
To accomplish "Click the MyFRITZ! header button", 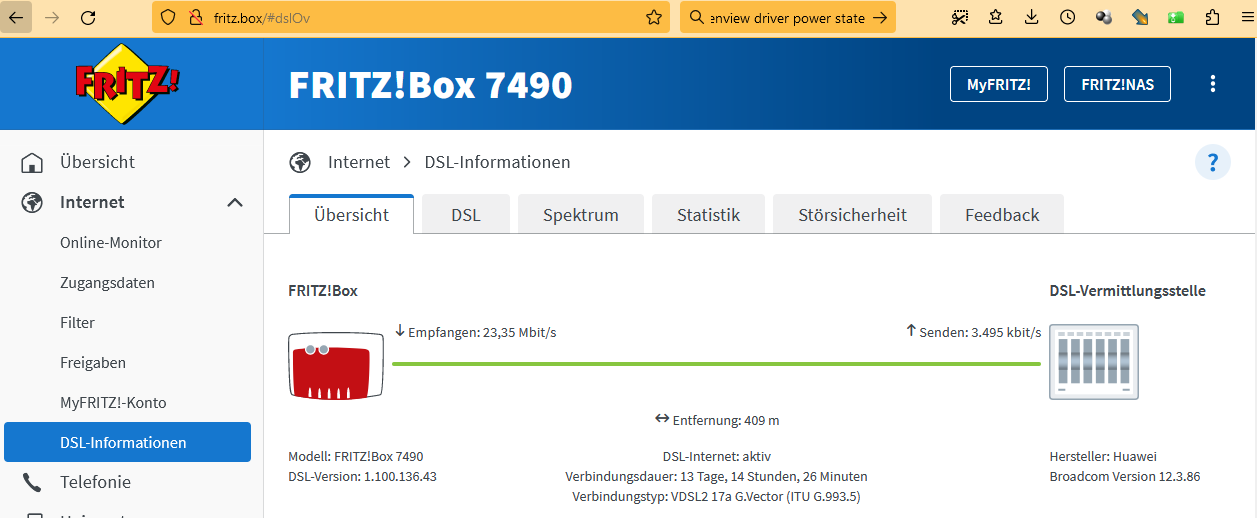I will click(x=999, y=85).
